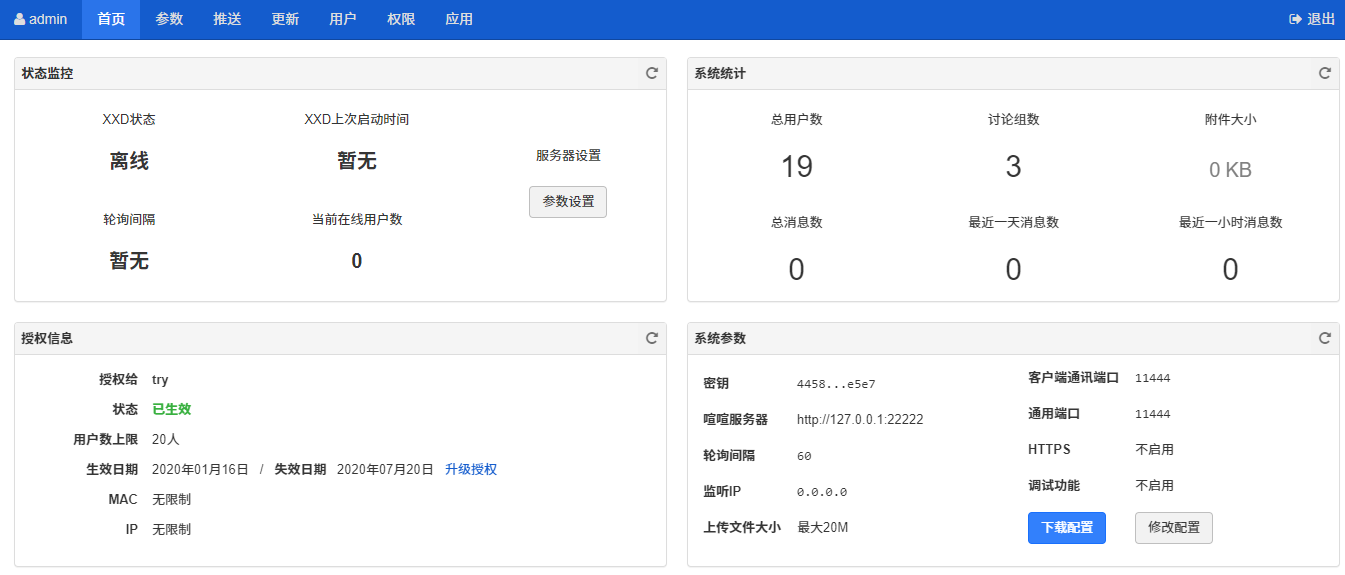Navigate to the 应用 tab
Screen dimensions: 1345x575
tap(459, 19)
